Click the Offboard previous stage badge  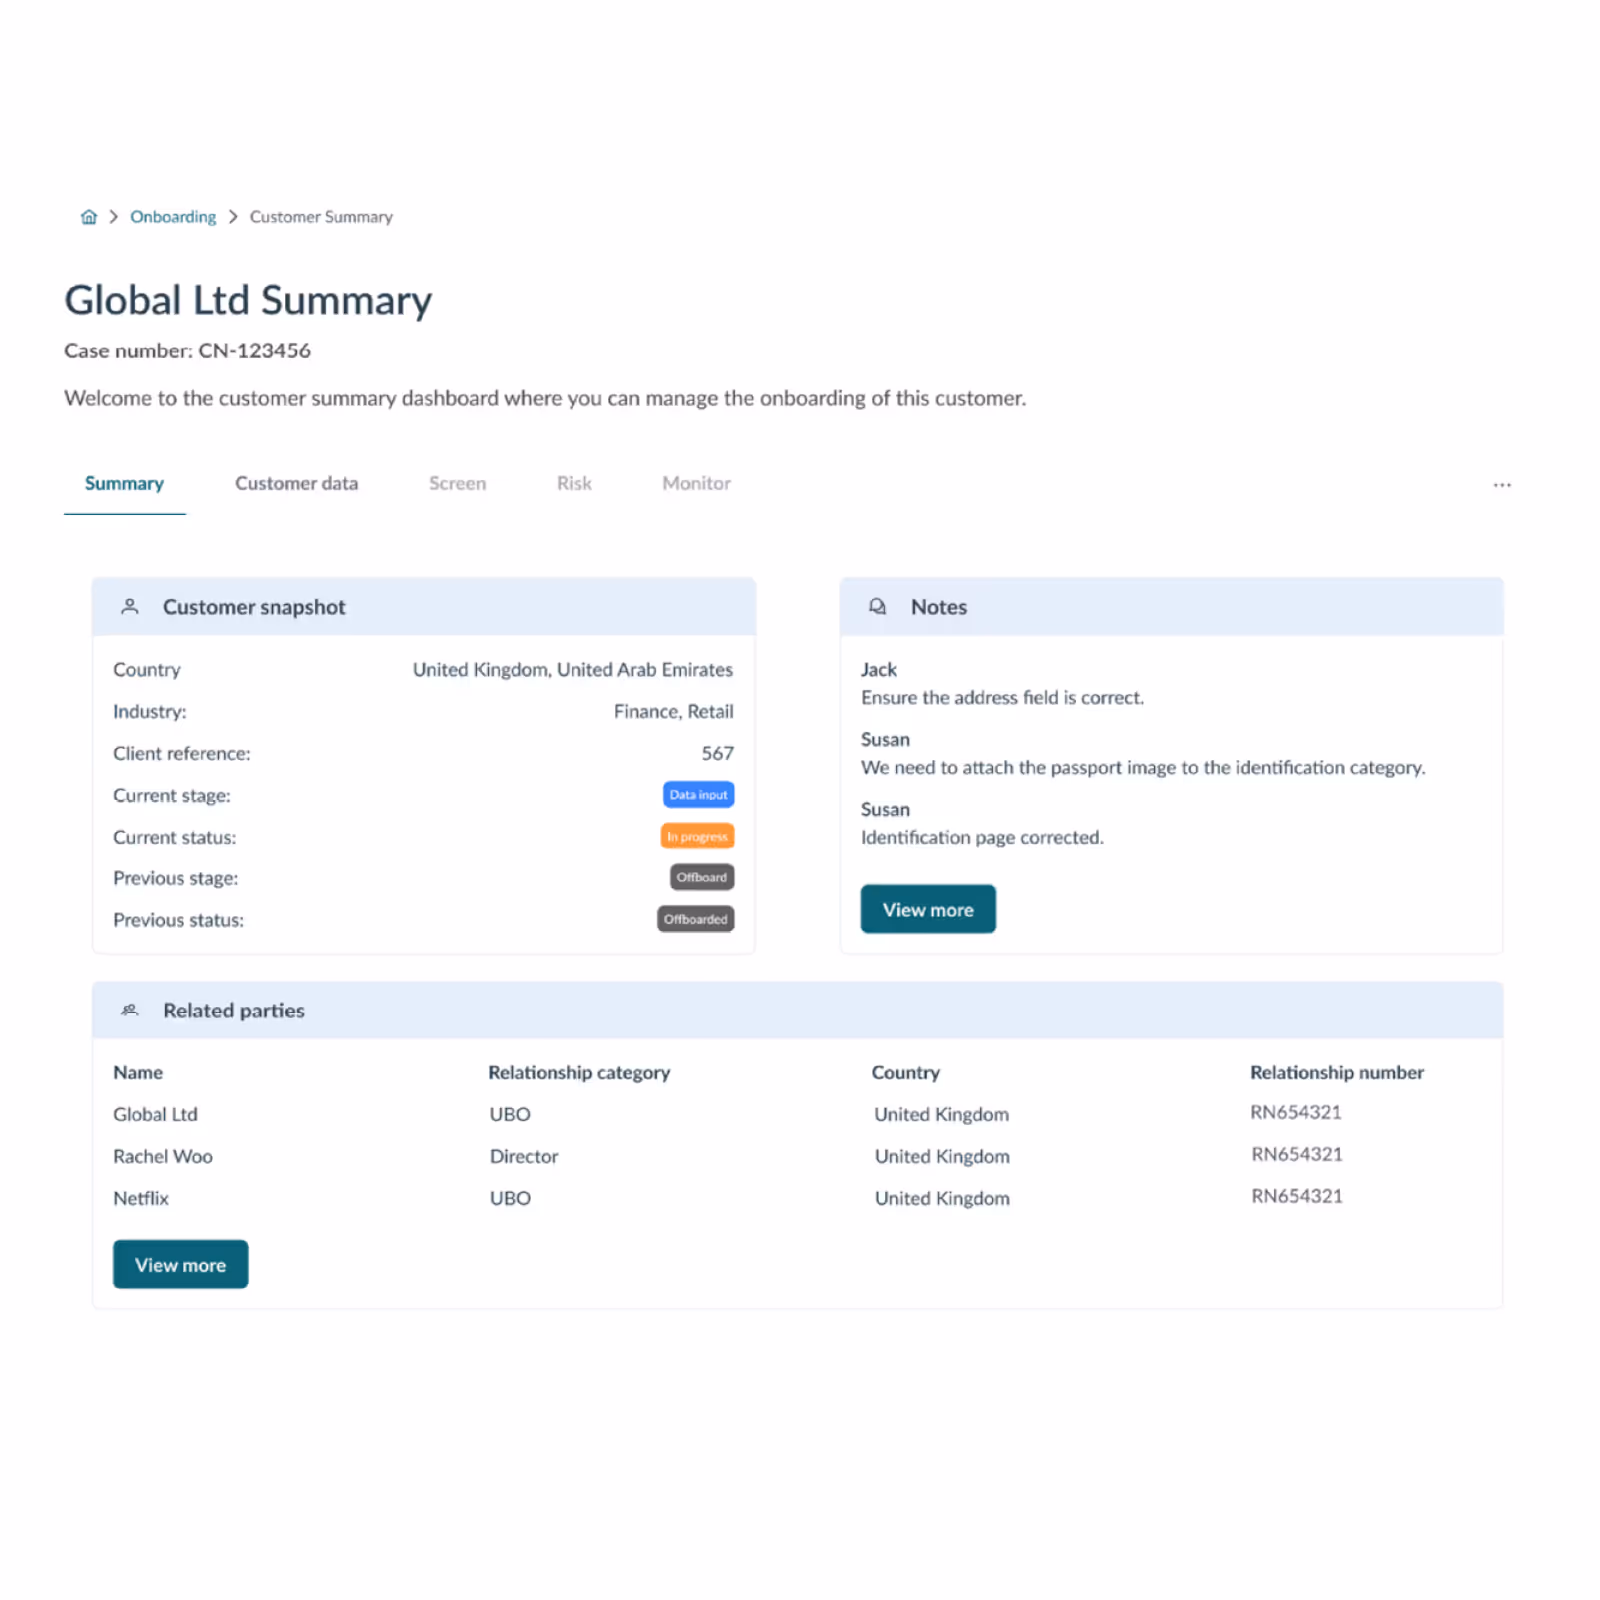coord(702,877)
